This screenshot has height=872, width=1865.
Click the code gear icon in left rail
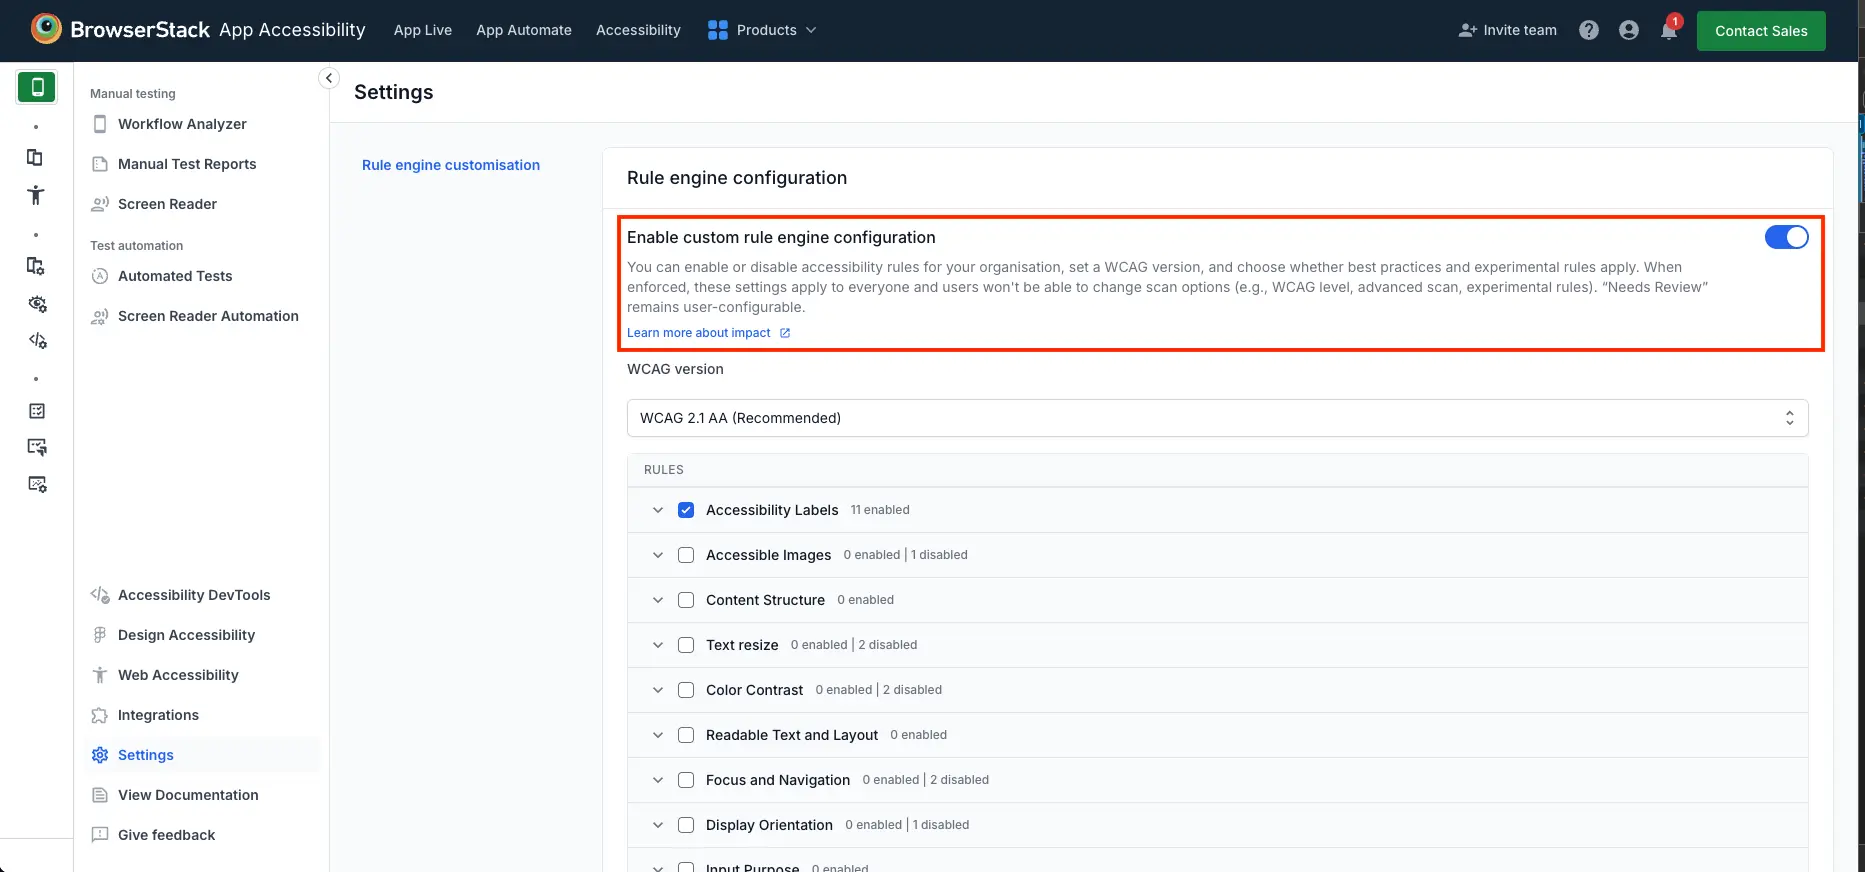coord(37,341)
